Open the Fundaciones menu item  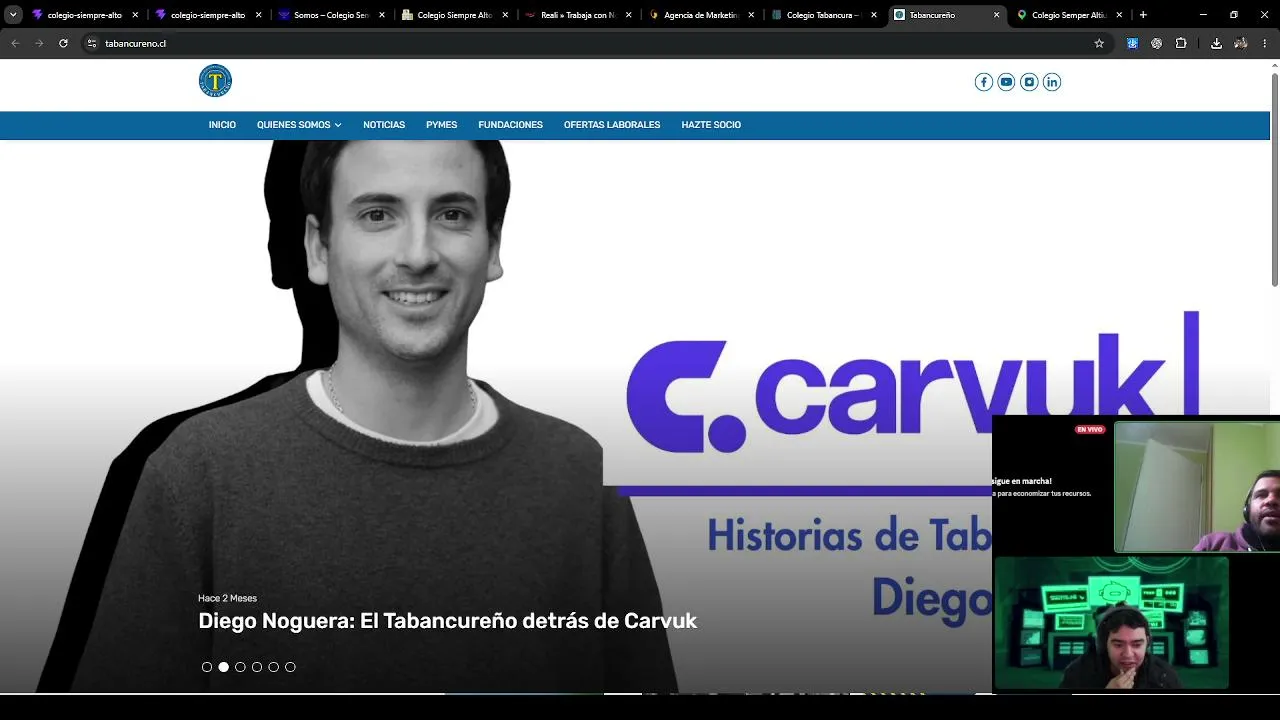point(510,125)
